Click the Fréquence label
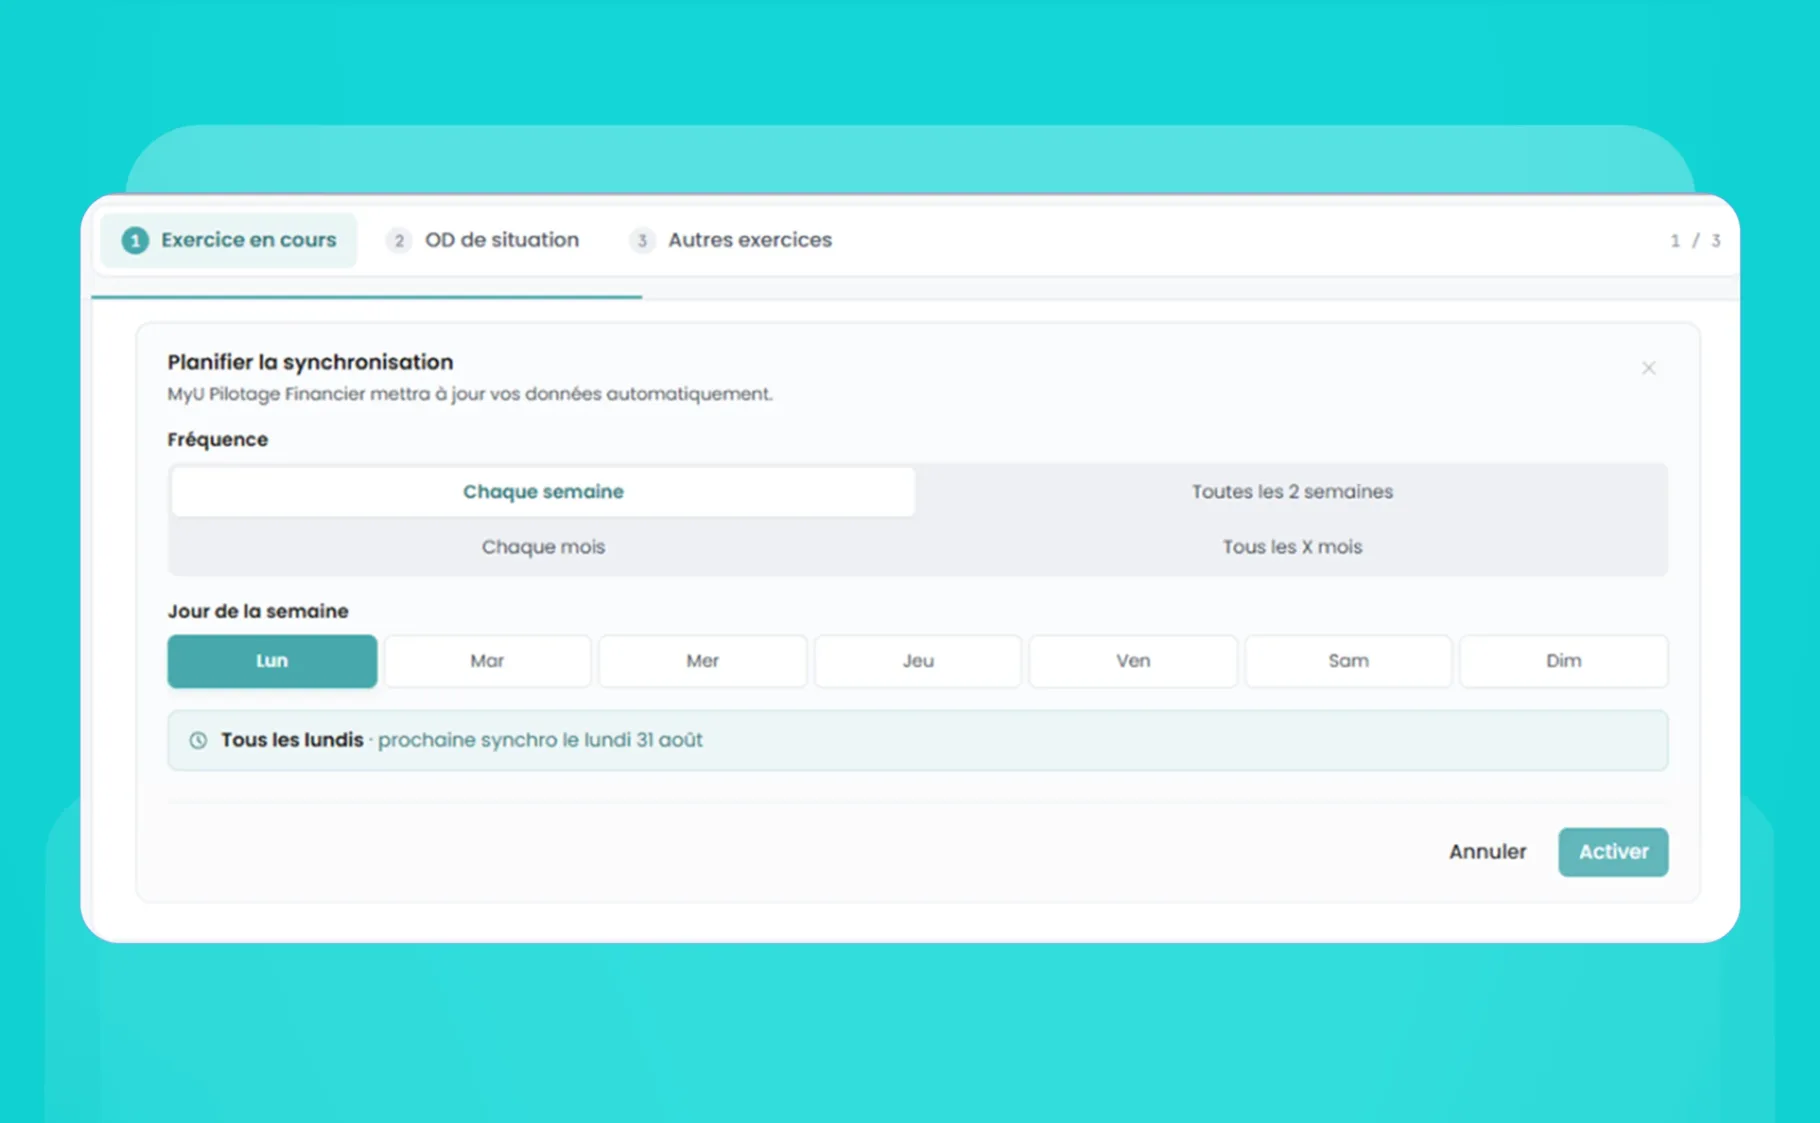Screen dimensions: 1820x1123 tap(217, 440)
